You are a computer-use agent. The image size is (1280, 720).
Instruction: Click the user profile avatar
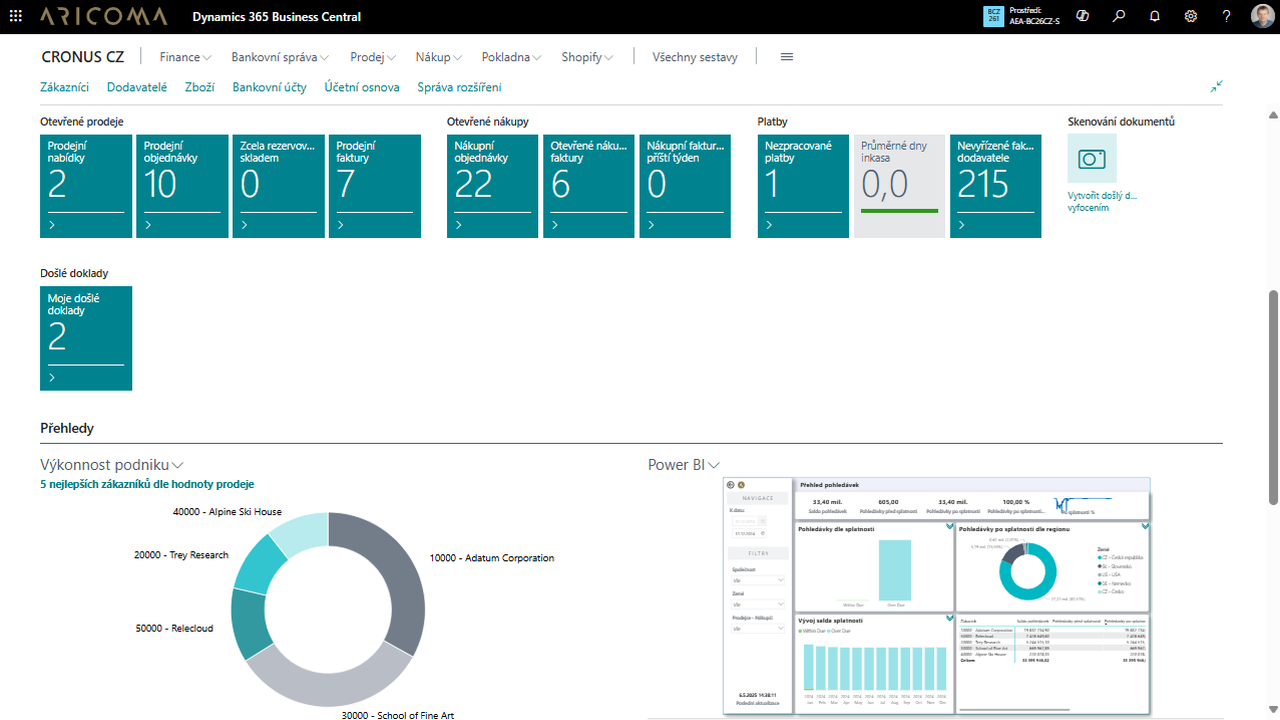pyautogui.click(x=1262, y=16)
